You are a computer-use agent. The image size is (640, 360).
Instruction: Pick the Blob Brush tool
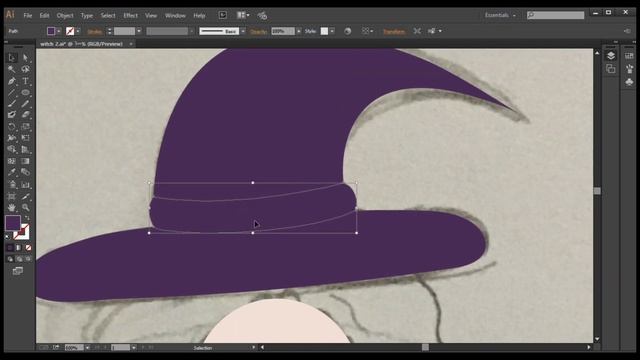tap(11, 115)
